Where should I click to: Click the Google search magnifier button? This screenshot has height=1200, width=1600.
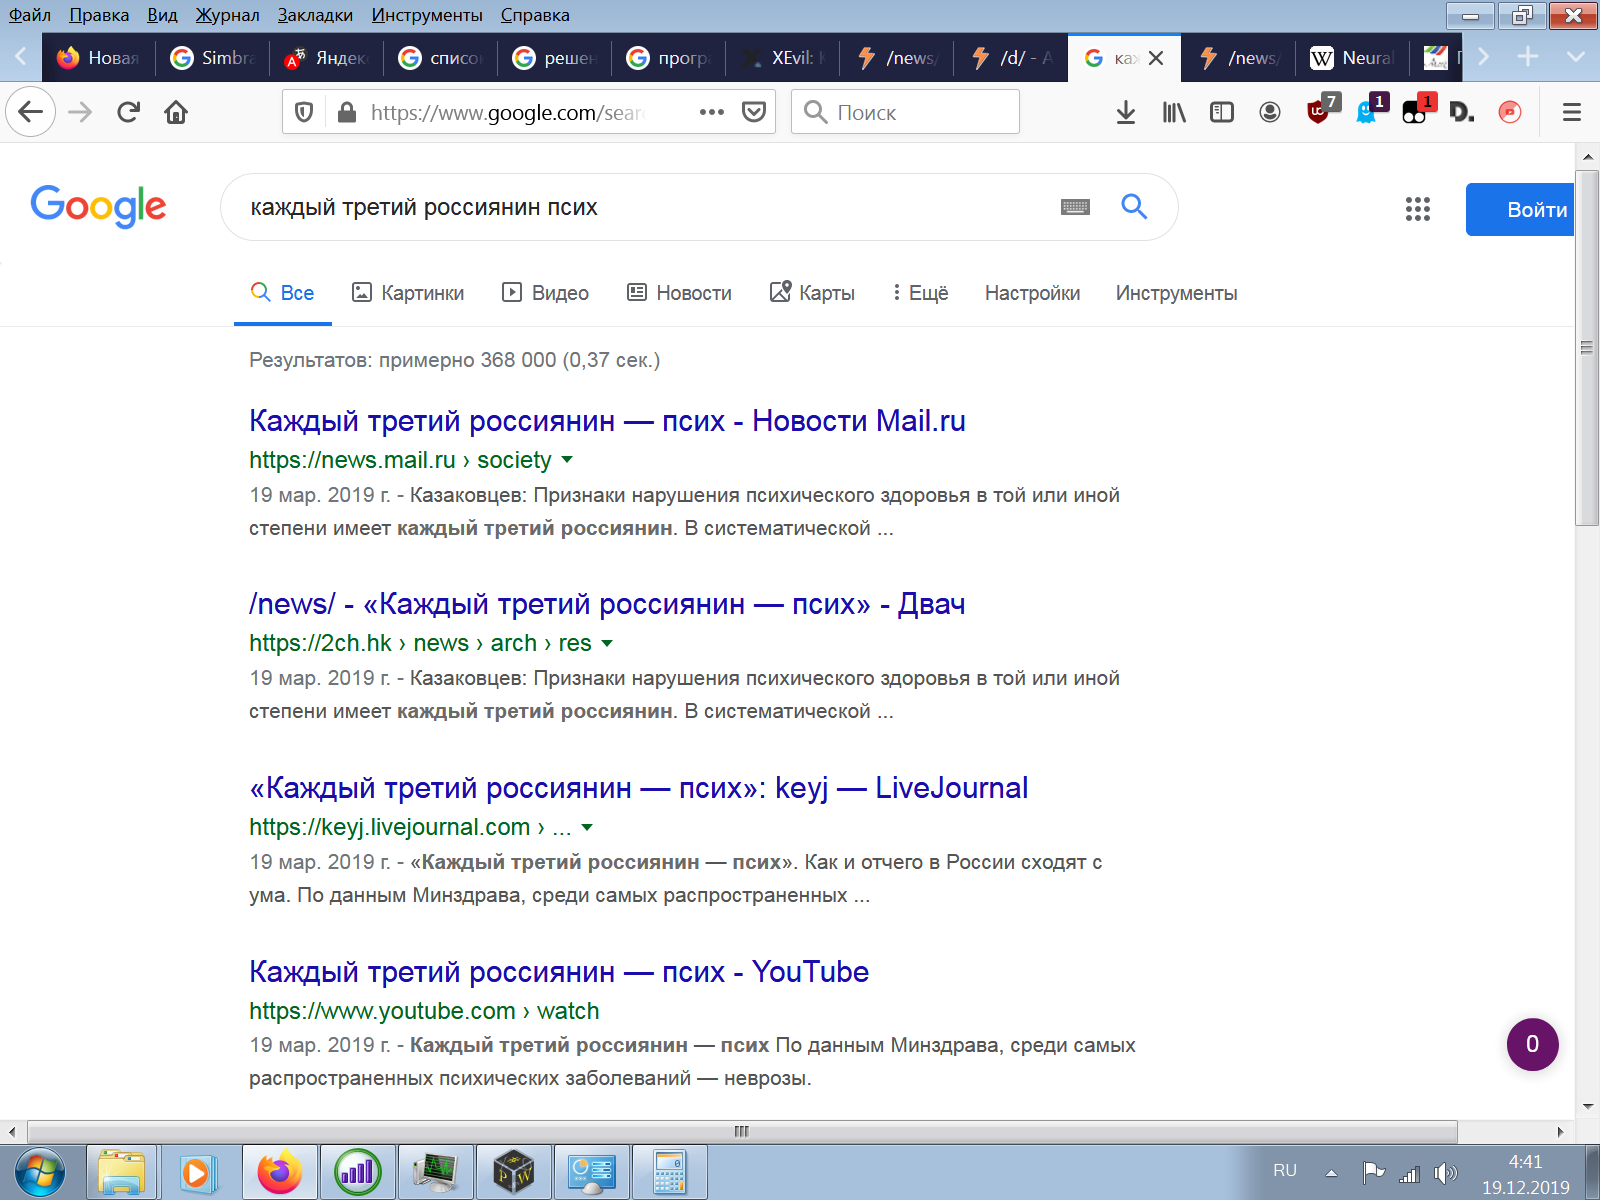(x=1134, y=207)
